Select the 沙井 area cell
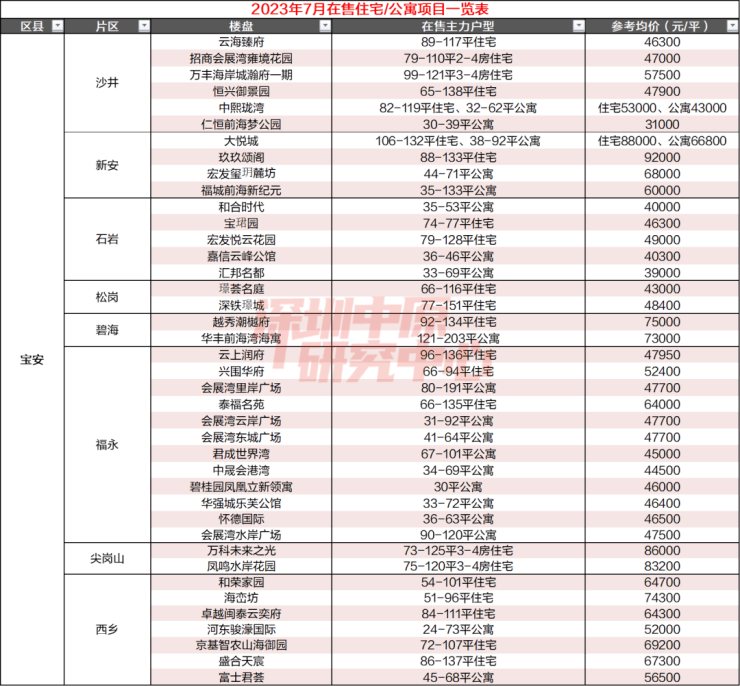 108,83
